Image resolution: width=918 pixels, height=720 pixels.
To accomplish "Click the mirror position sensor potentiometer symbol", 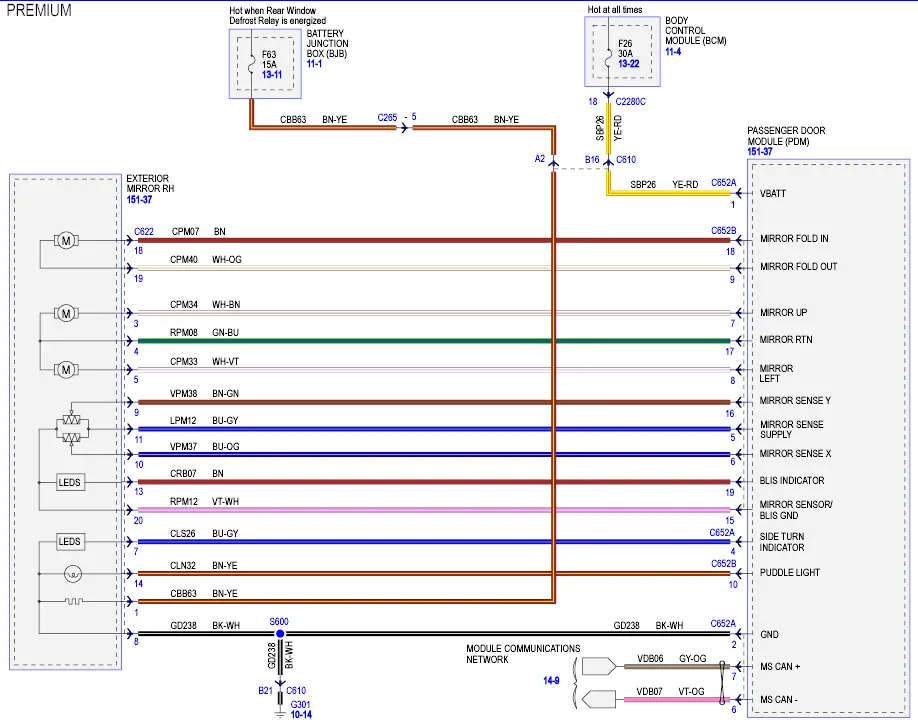I will pos(71,429).
